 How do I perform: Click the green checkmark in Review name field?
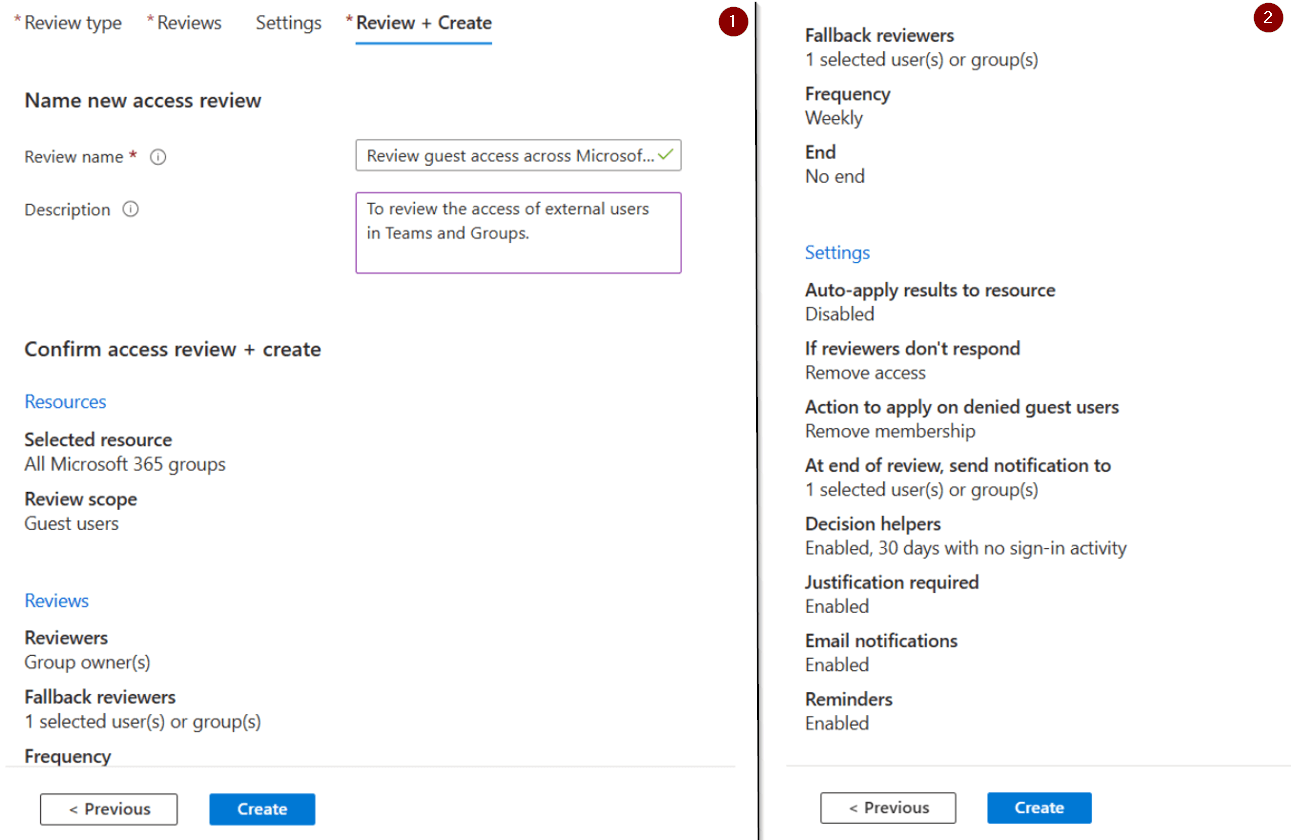(665, 155)
